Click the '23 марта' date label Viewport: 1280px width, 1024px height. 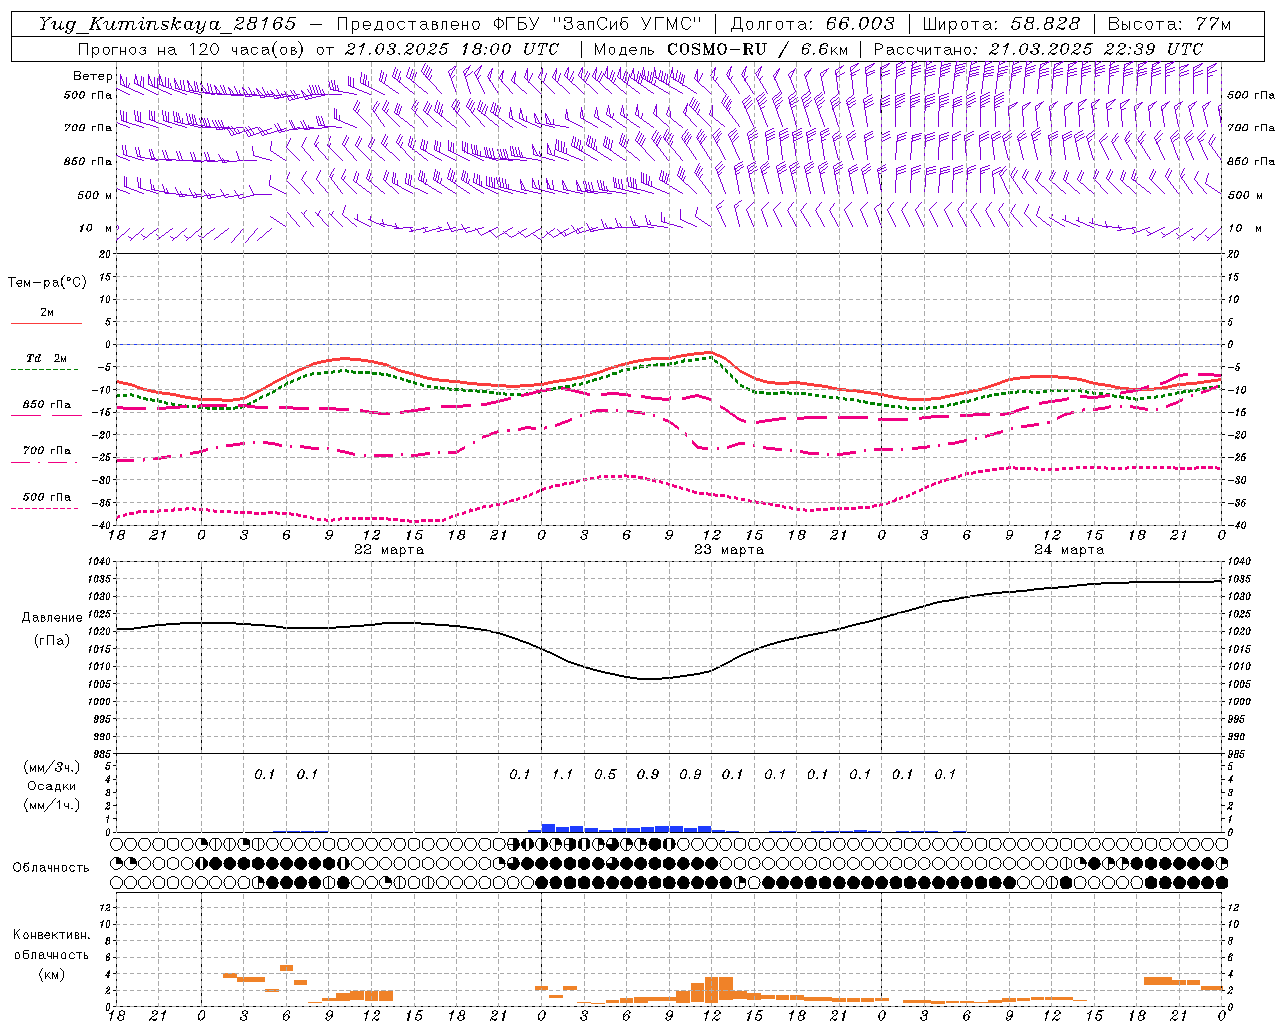tap(729, 550)
